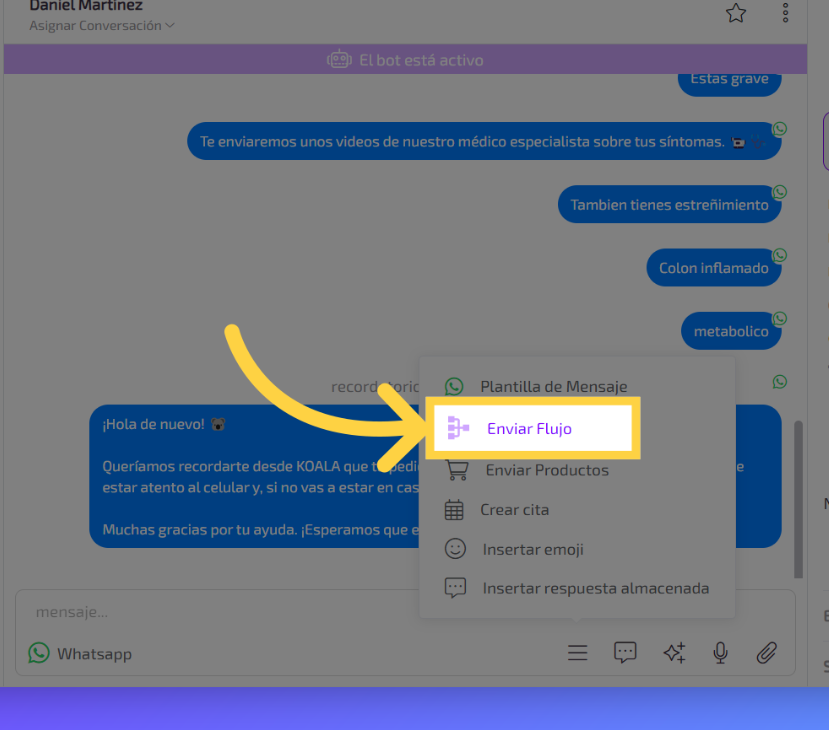The image size is (829, 730).
Task: Attach a file using the paperclip
Action: point(766,653)
